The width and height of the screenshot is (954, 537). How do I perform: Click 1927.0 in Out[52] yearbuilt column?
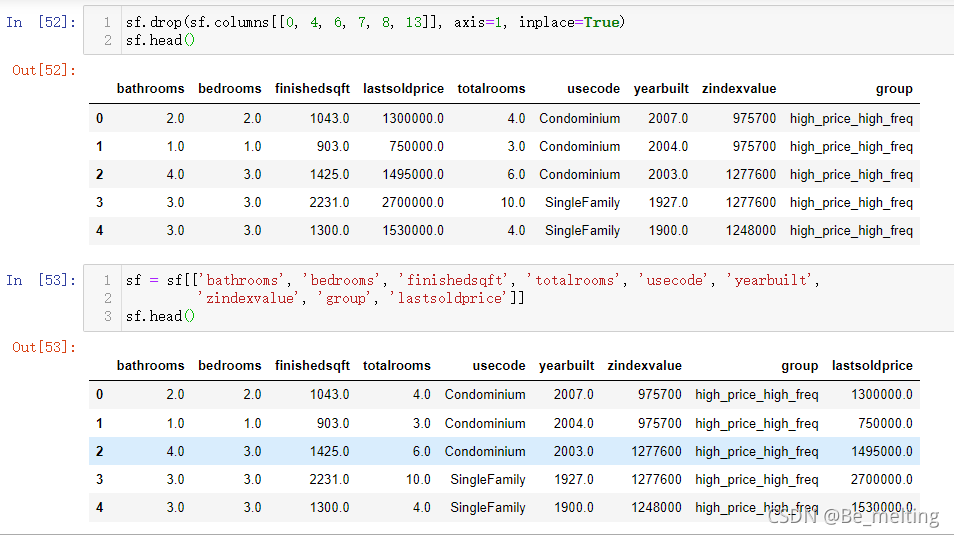point(668,203)
